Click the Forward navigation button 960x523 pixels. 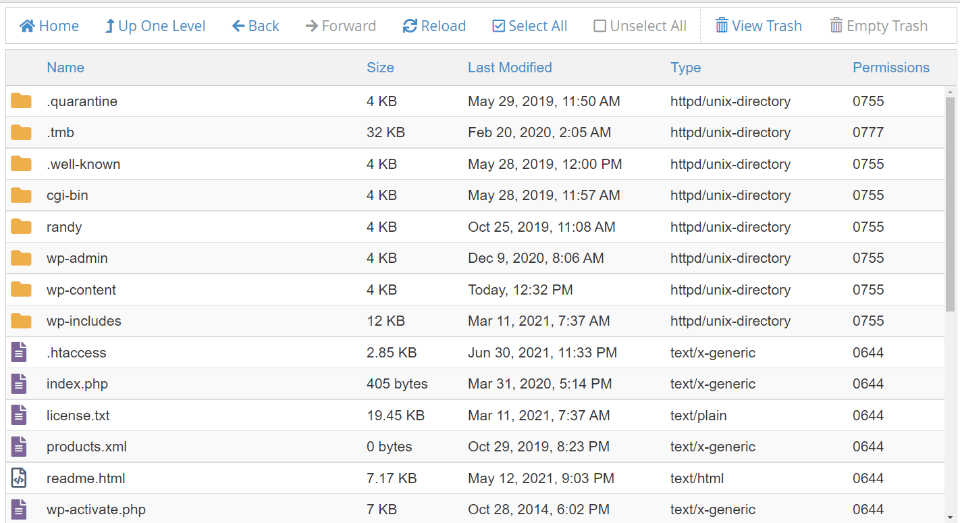tap(340, 26)
